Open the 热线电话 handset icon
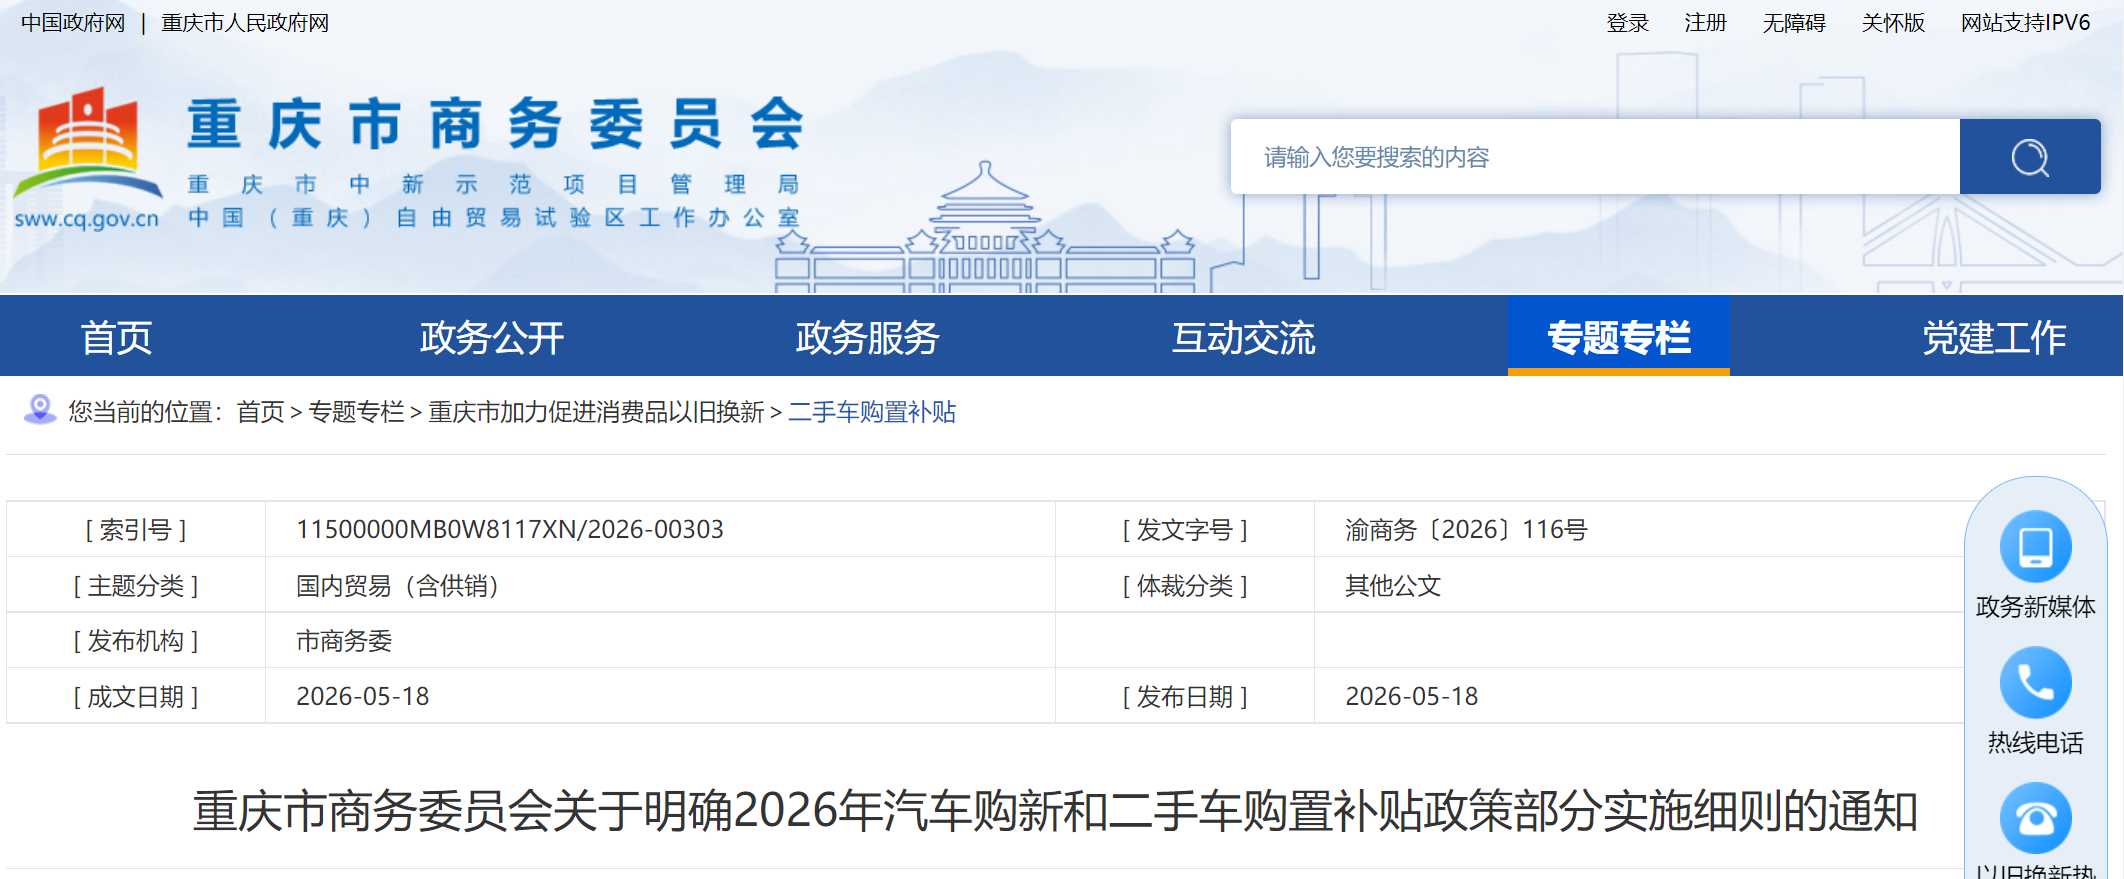The image size is (2124, 879). click(2035, 683)
